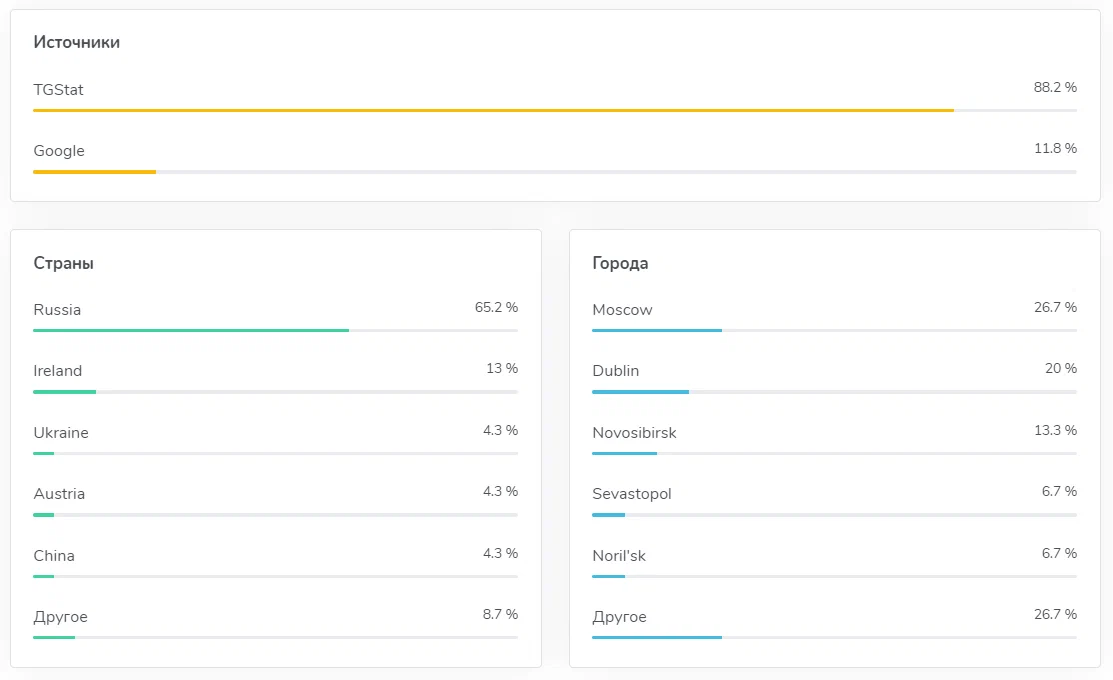Click the 13 % Ireland value

[x=502, y=368]
